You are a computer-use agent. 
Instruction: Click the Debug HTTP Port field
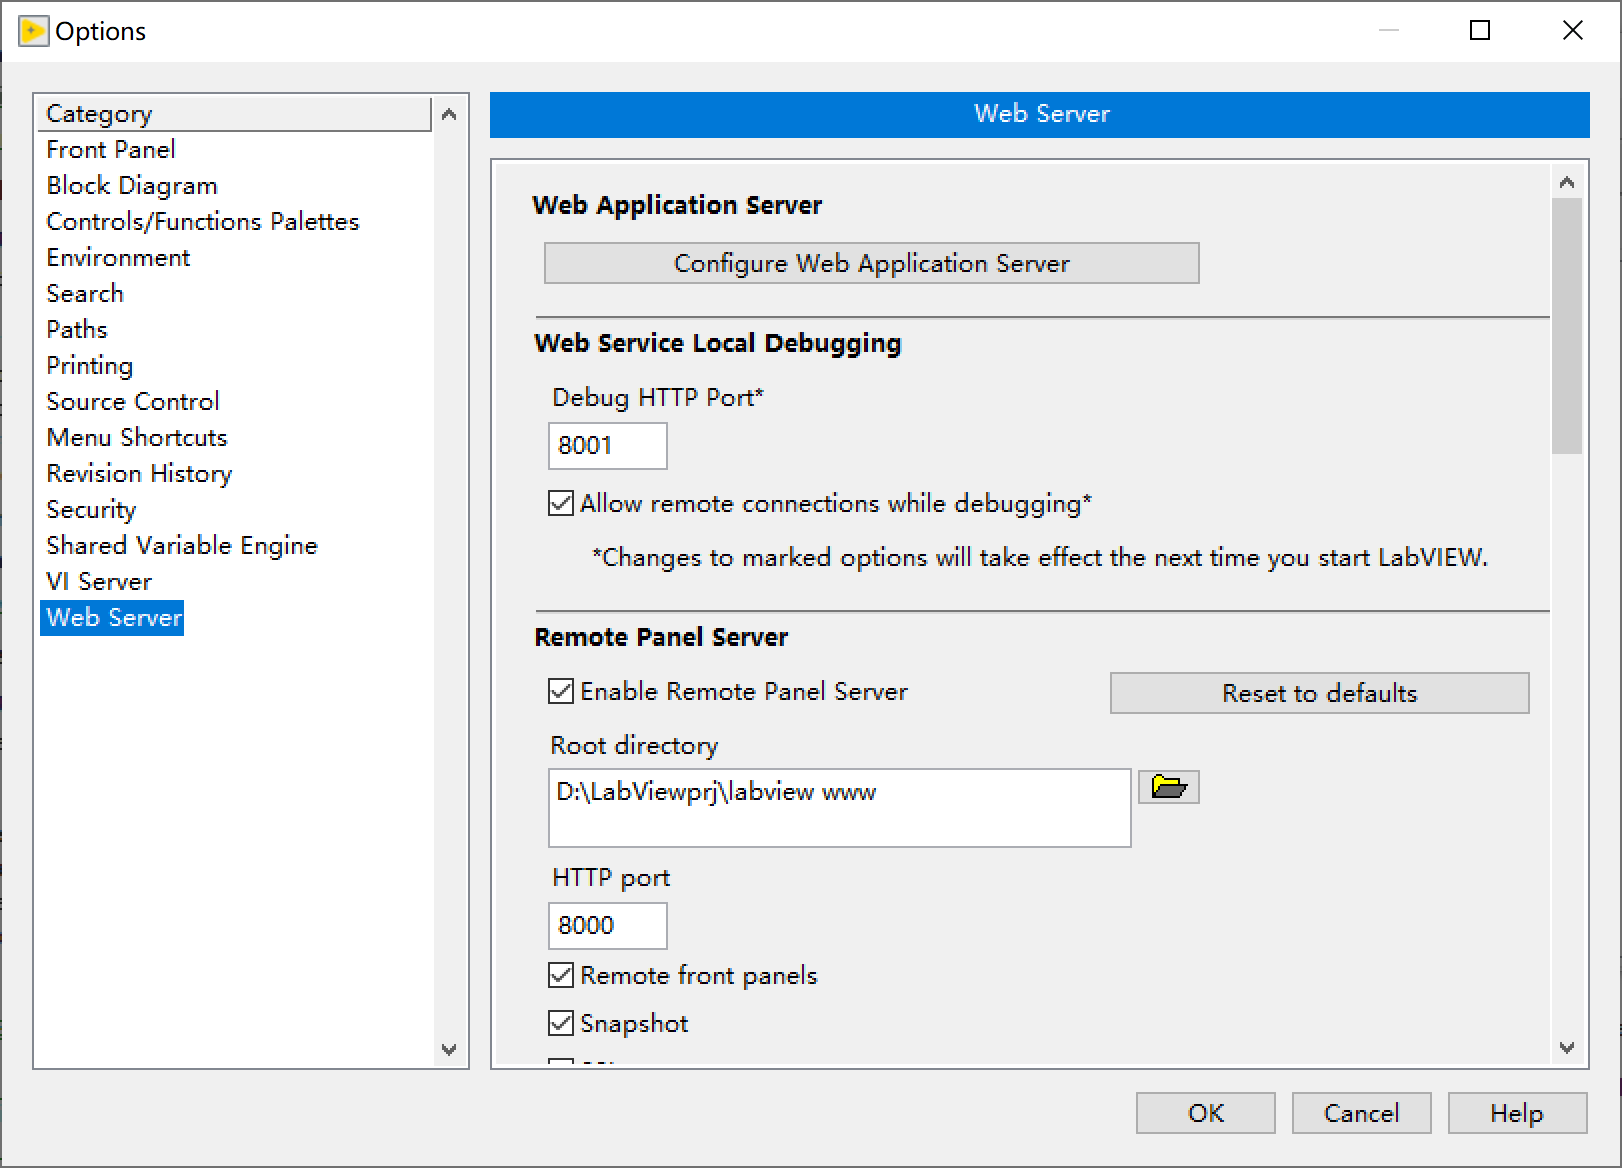pyautogui.click(x=607, y=446)
